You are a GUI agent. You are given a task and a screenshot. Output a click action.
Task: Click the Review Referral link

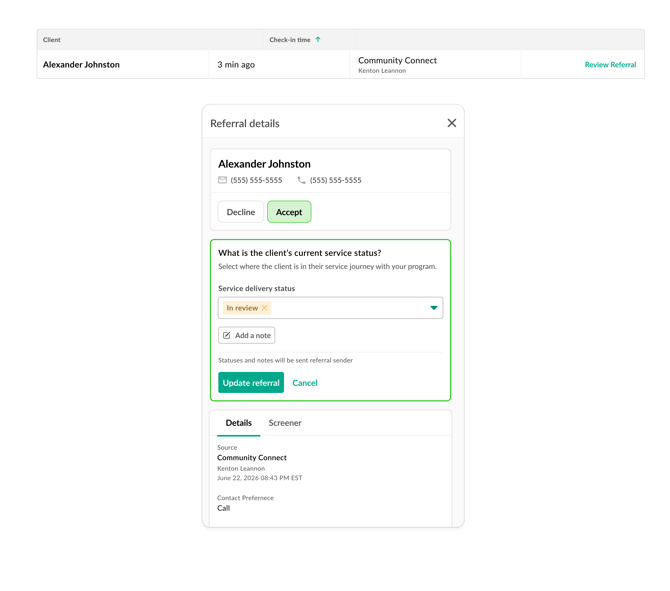[610, 65]
